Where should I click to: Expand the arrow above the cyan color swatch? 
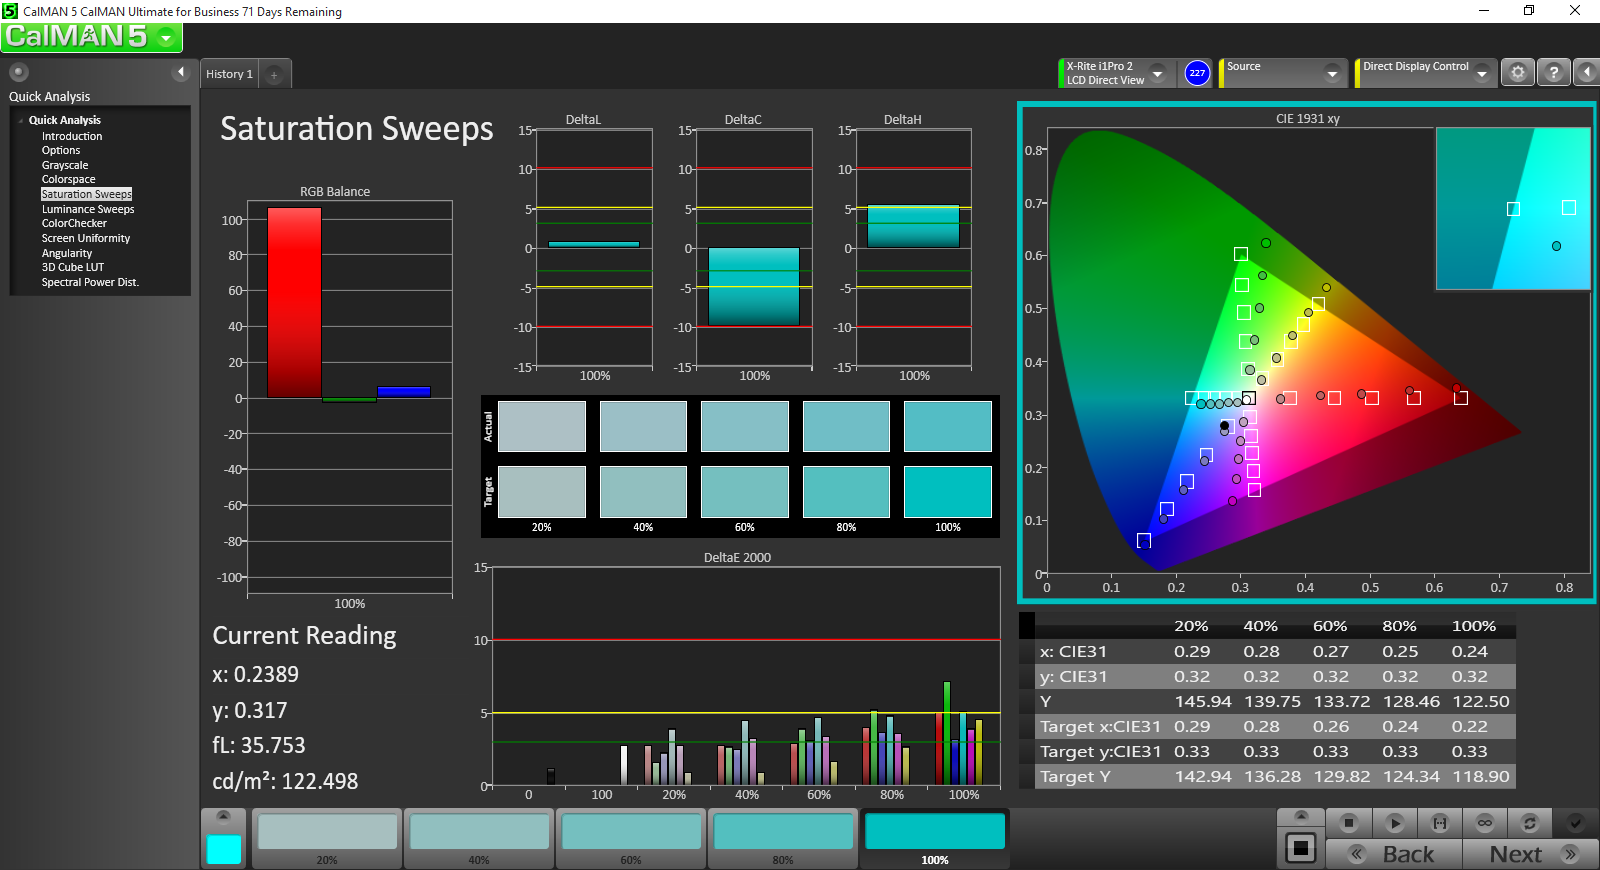pyautogui.click(x=224, y=816)
